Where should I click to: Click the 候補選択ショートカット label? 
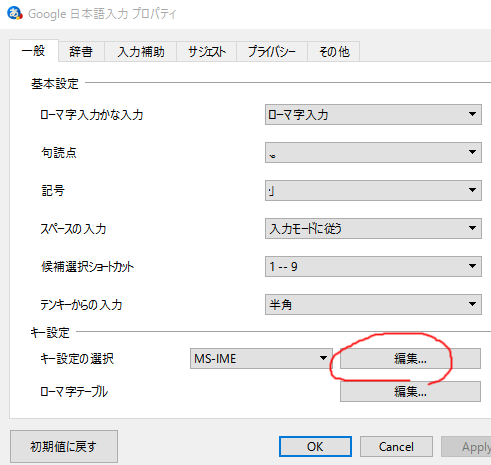[x=87, y=267]
